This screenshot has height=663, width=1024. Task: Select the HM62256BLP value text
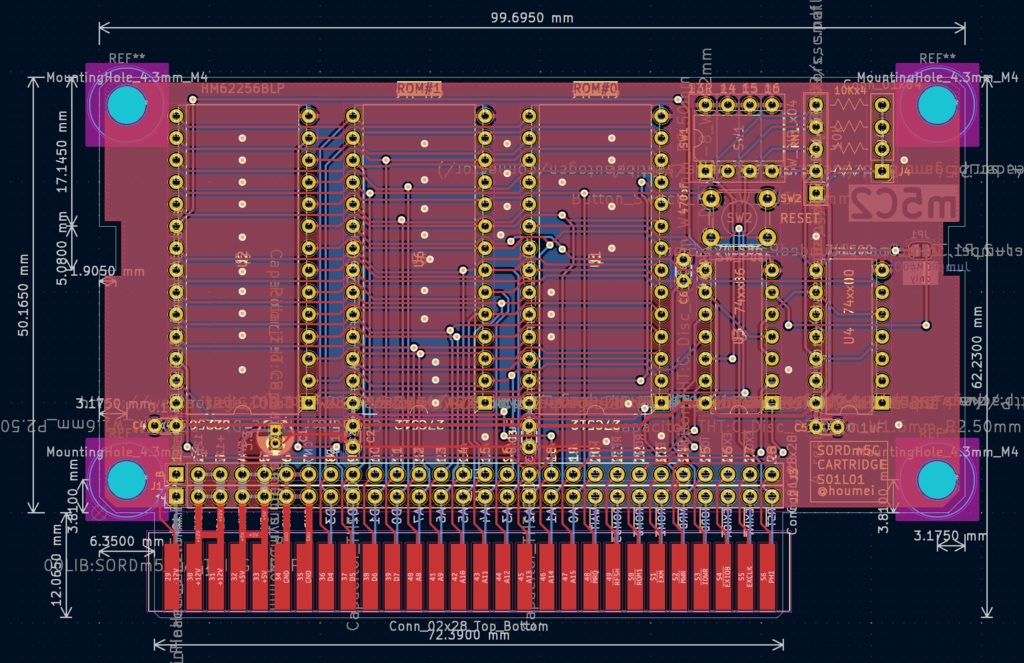[242, 88]
